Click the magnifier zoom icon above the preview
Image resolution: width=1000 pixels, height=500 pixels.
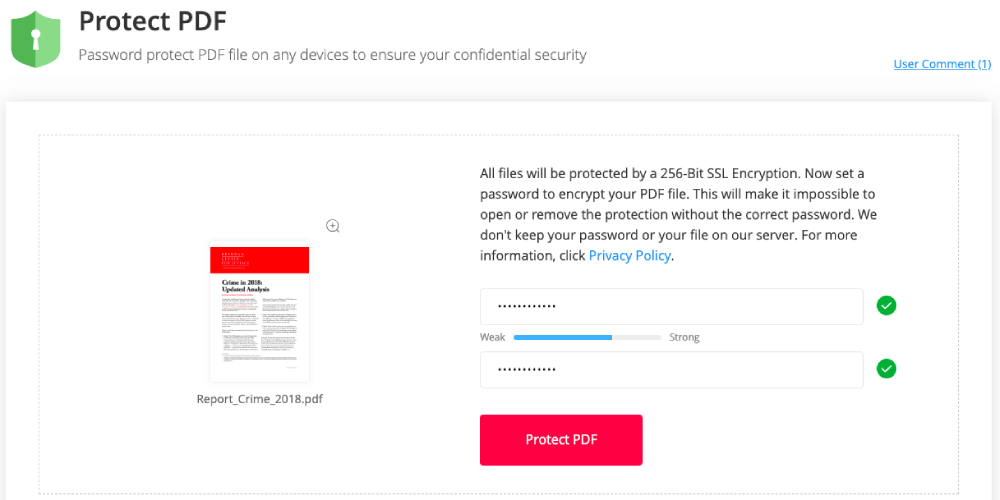pos(333,226)
